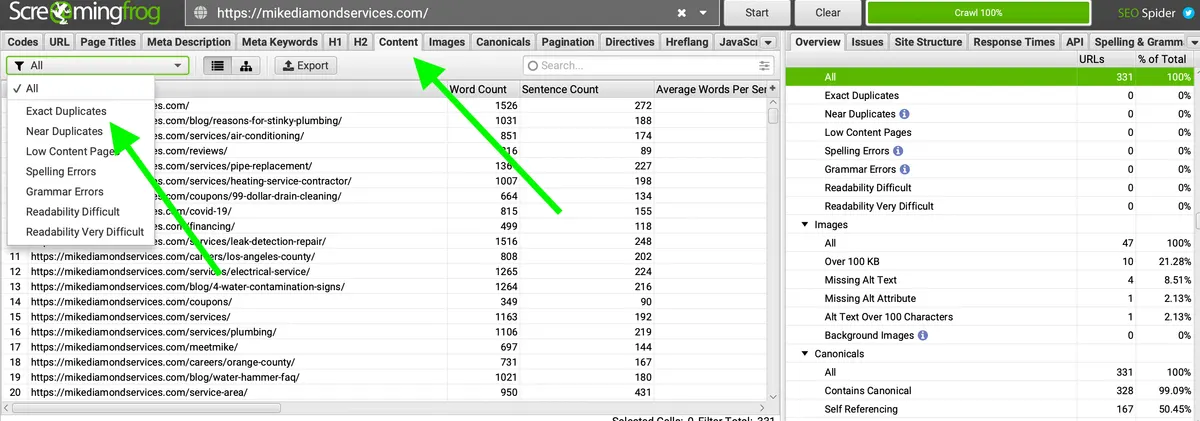This screenshot has height=421, width=1200.
Task: Open the Hreflang tab
Action: [x=687, y=42]
